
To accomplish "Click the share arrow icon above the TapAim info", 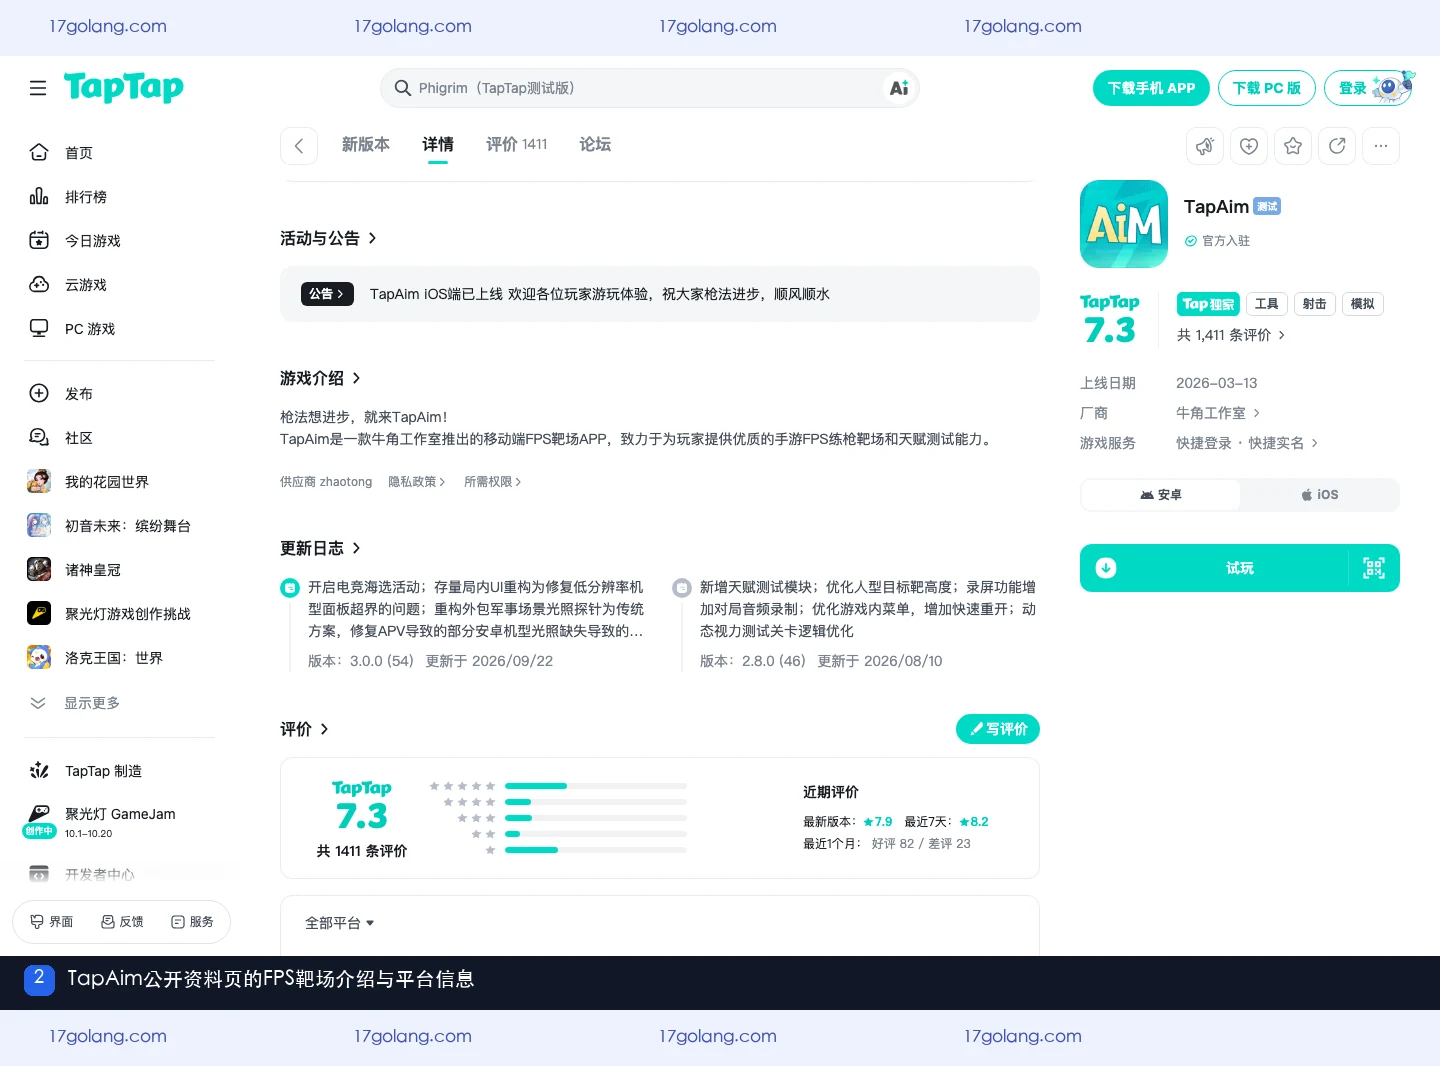I will pyautogui.click(x=1337, y=146).
